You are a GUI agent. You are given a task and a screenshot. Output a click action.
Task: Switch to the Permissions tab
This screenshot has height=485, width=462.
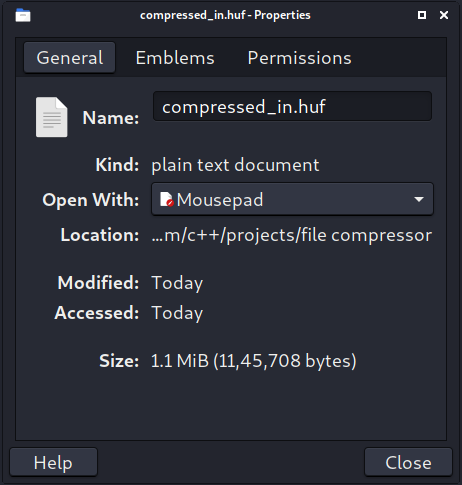(299, 58)
